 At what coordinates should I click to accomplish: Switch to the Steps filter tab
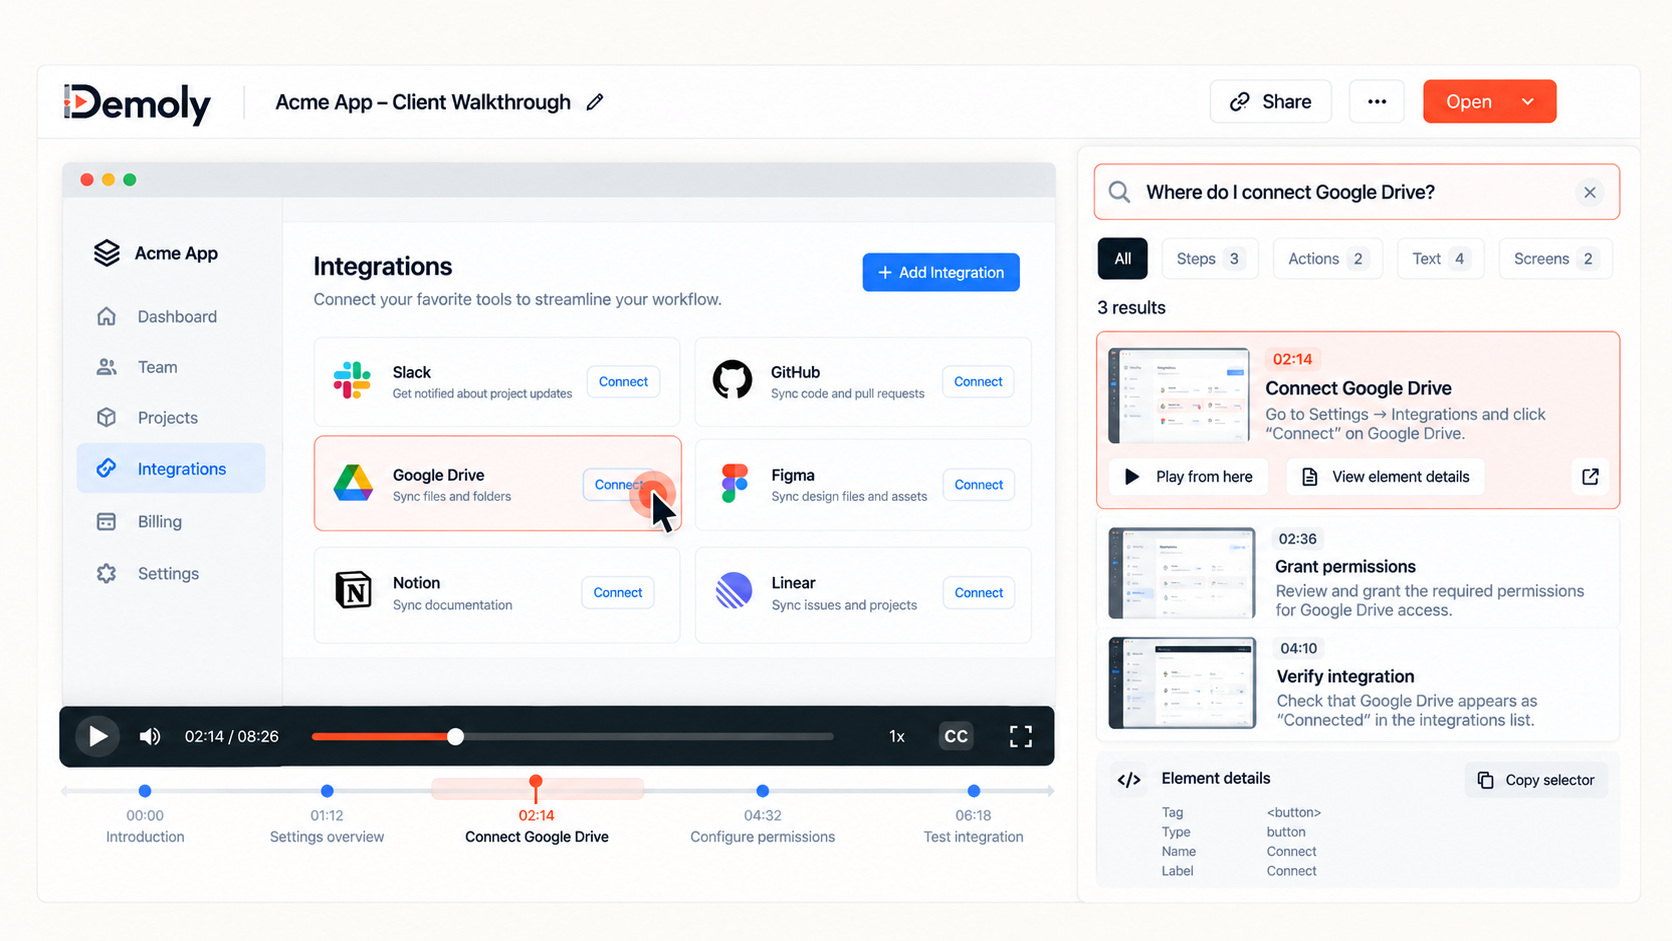coord(1209,259)
